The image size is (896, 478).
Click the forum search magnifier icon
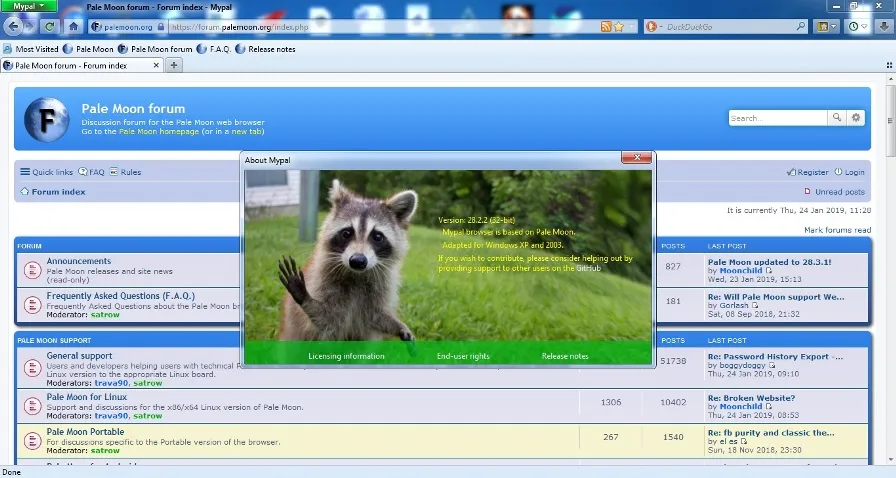[x=837, y=117]
